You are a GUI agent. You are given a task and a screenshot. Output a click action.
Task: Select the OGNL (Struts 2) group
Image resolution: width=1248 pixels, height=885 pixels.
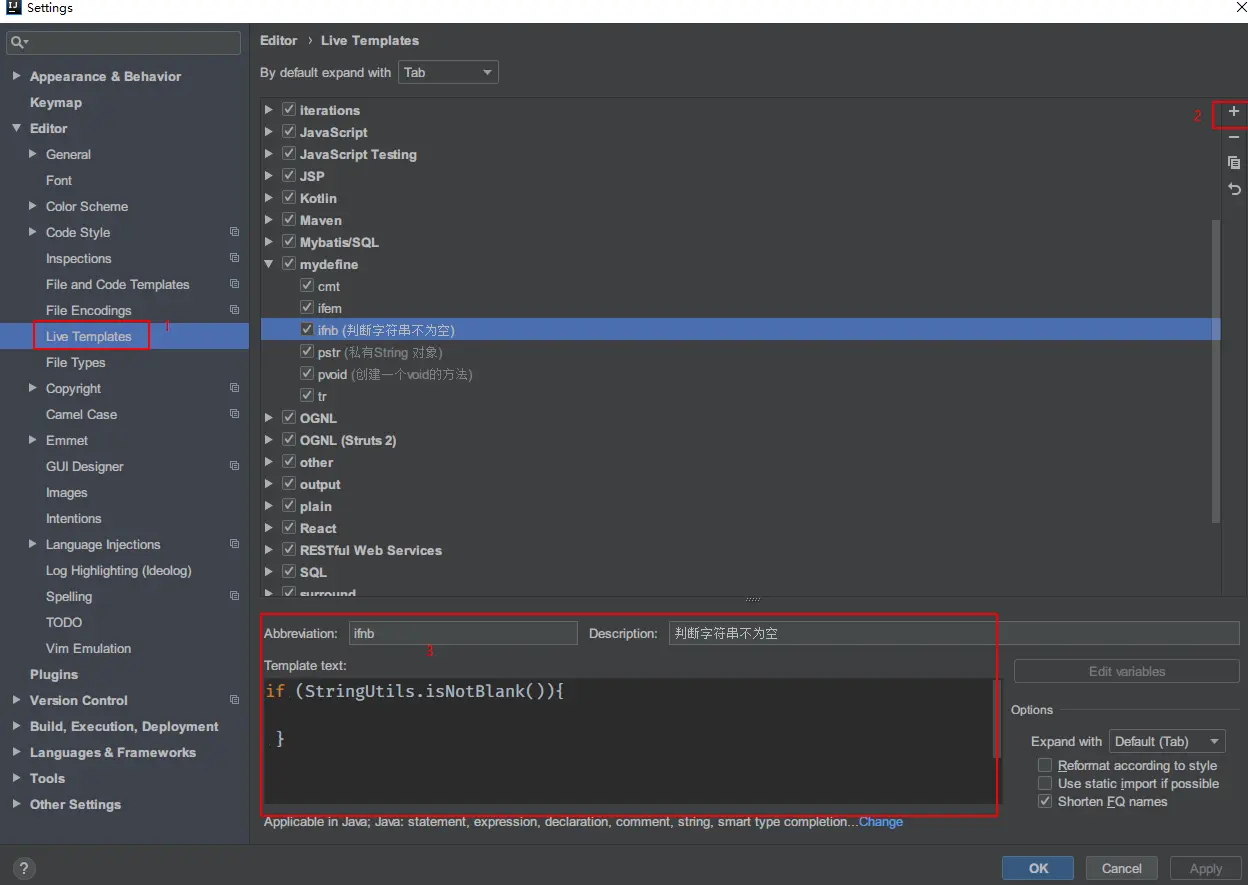coord(740,440)
